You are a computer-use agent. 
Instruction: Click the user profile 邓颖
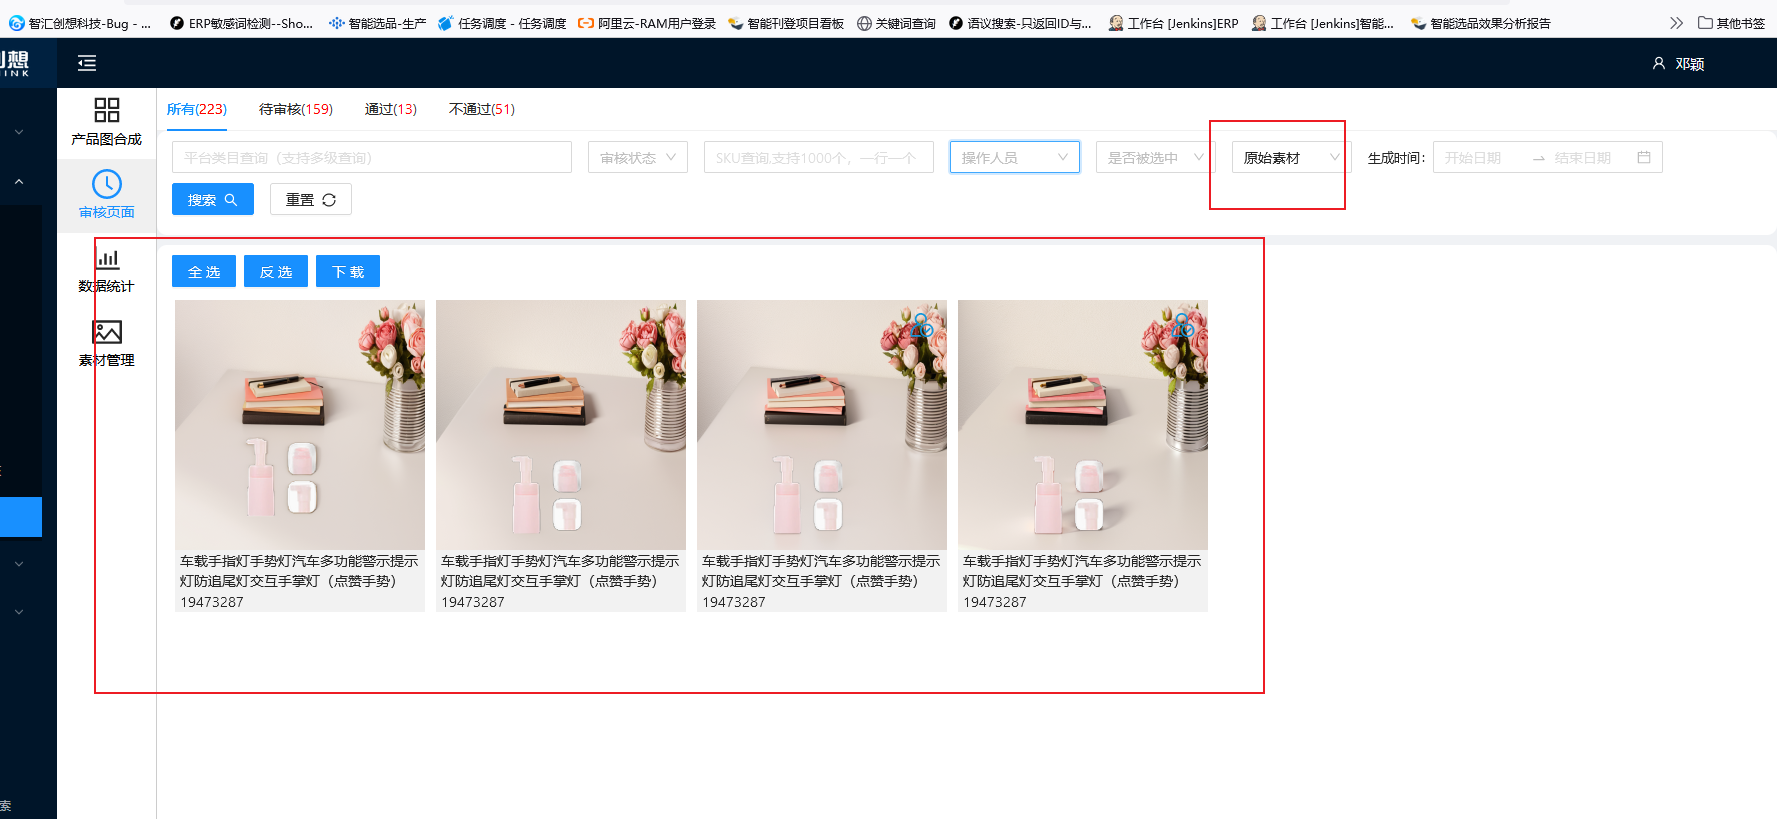(1678, 64)
